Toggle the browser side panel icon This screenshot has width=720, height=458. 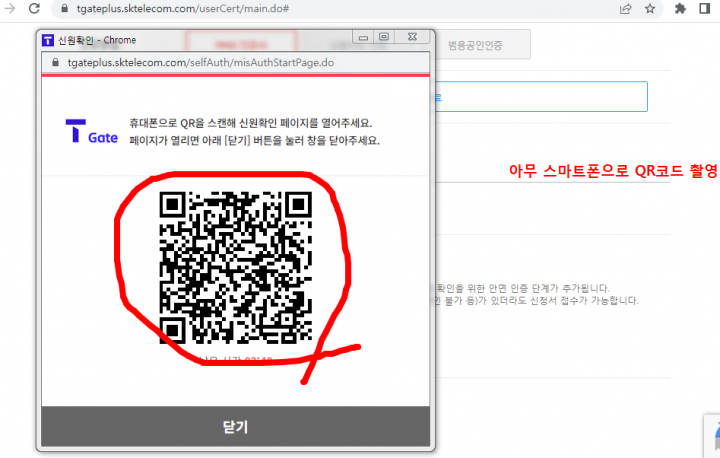coord(704,8)
